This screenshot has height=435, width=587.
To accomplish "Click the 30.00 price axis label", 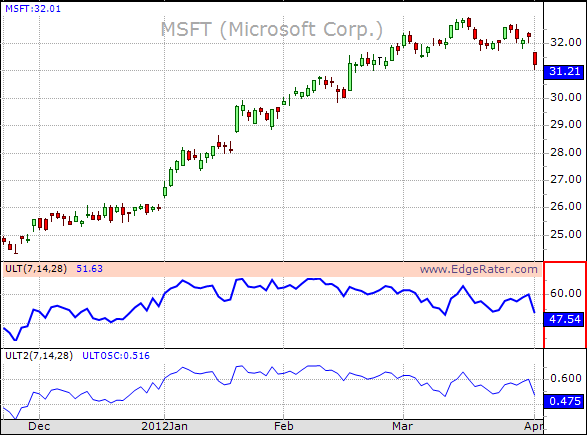I will (566, 97).
